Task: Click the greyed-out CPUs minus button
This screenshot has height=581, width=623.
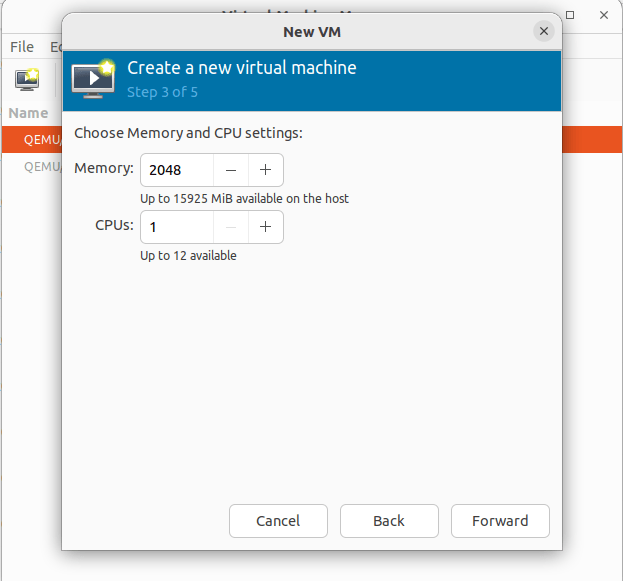Action: point(231,227)
